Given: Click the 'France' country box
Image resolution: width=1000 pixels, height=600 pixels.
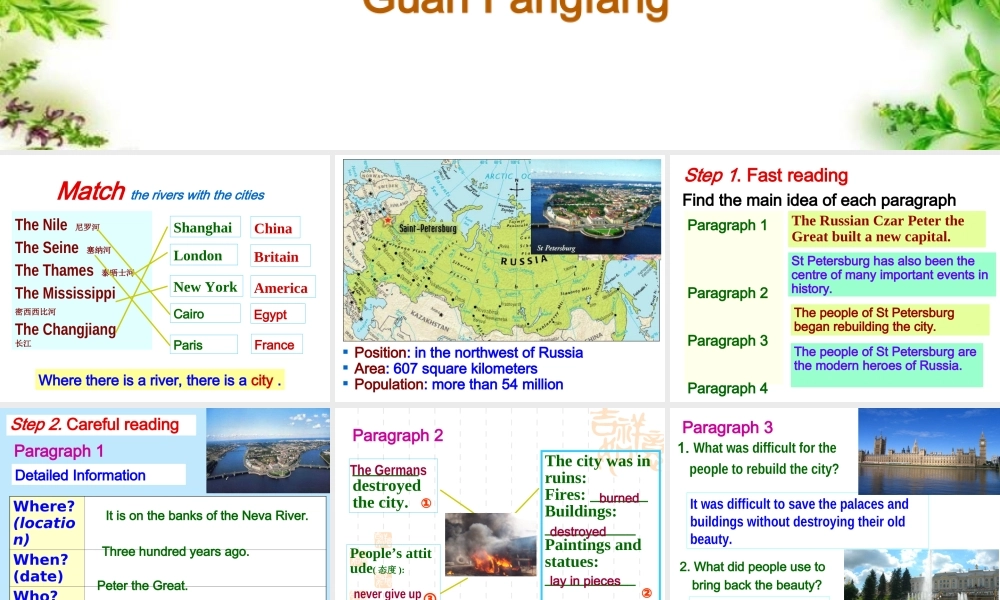Looking at the screenshot, I should click(276, 345).
